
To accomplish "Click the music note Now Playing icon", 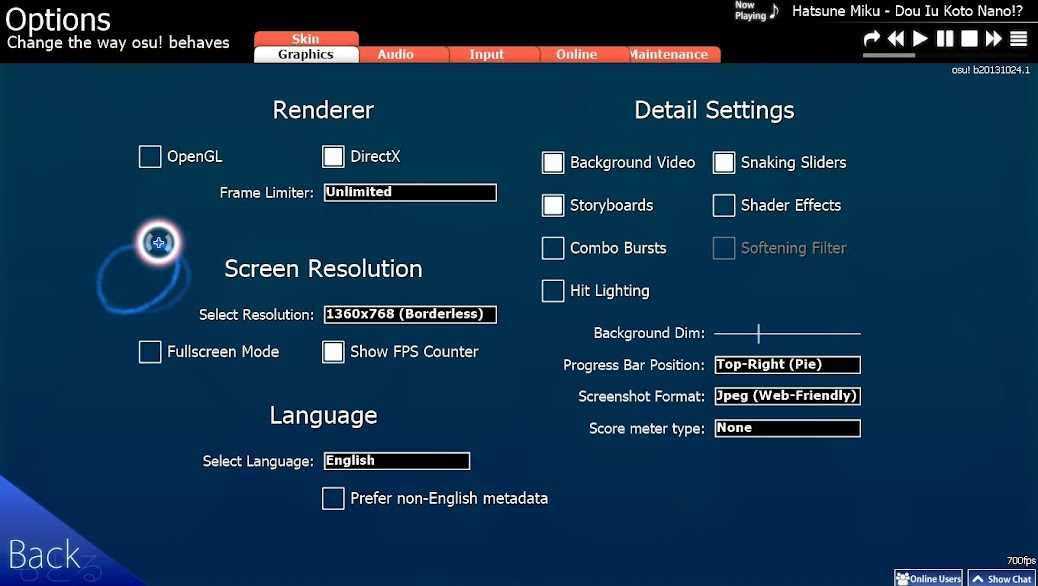I will tap(775, 11).
